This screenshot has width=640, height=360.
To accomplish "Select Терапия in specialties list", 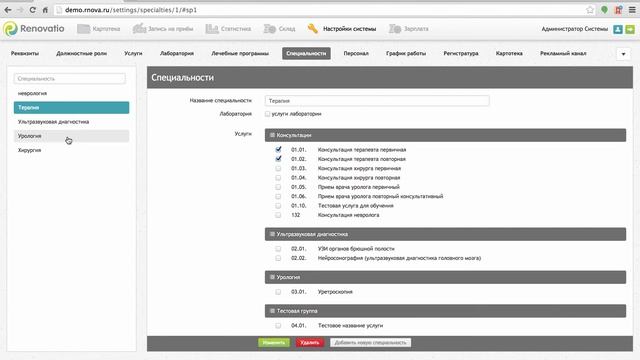I will pos(71,108).
